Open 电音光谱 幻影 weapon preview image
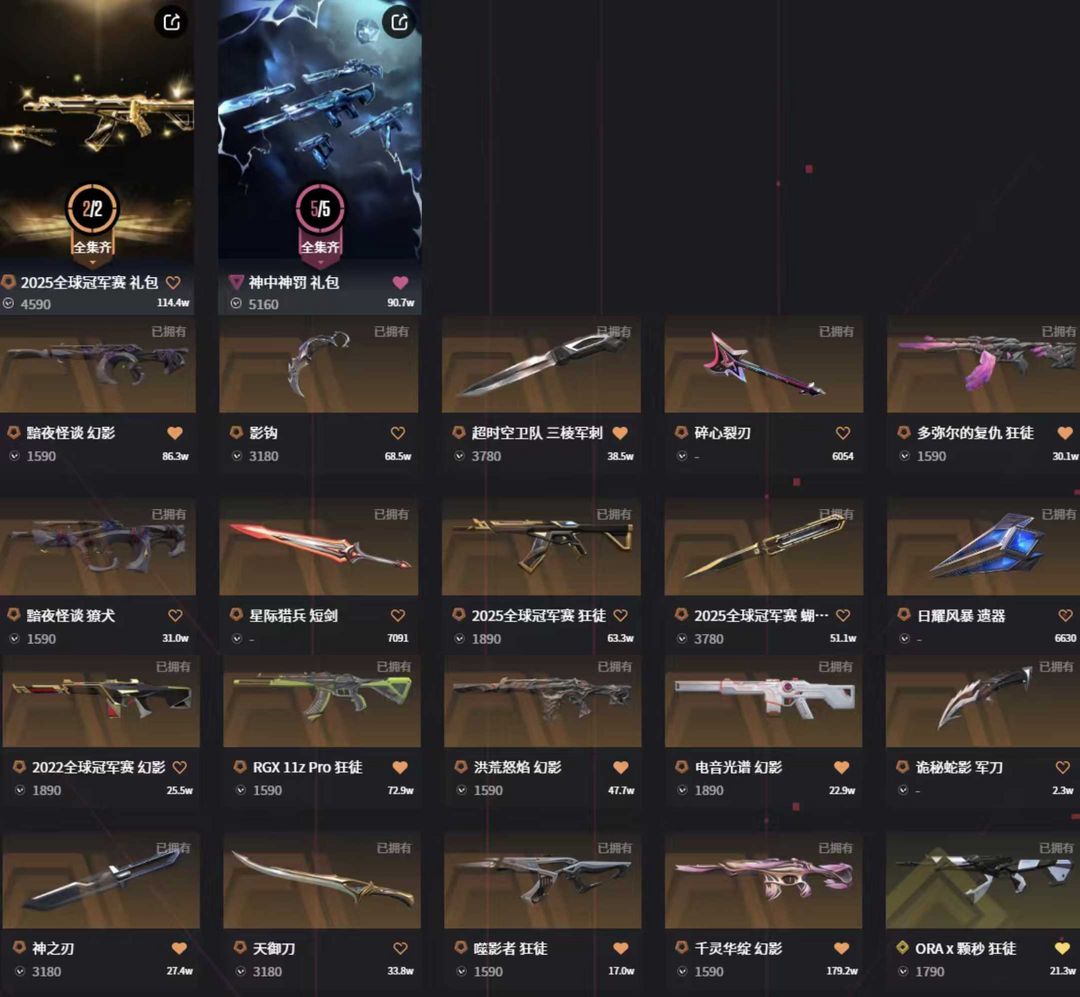 (x=763, y=701)
